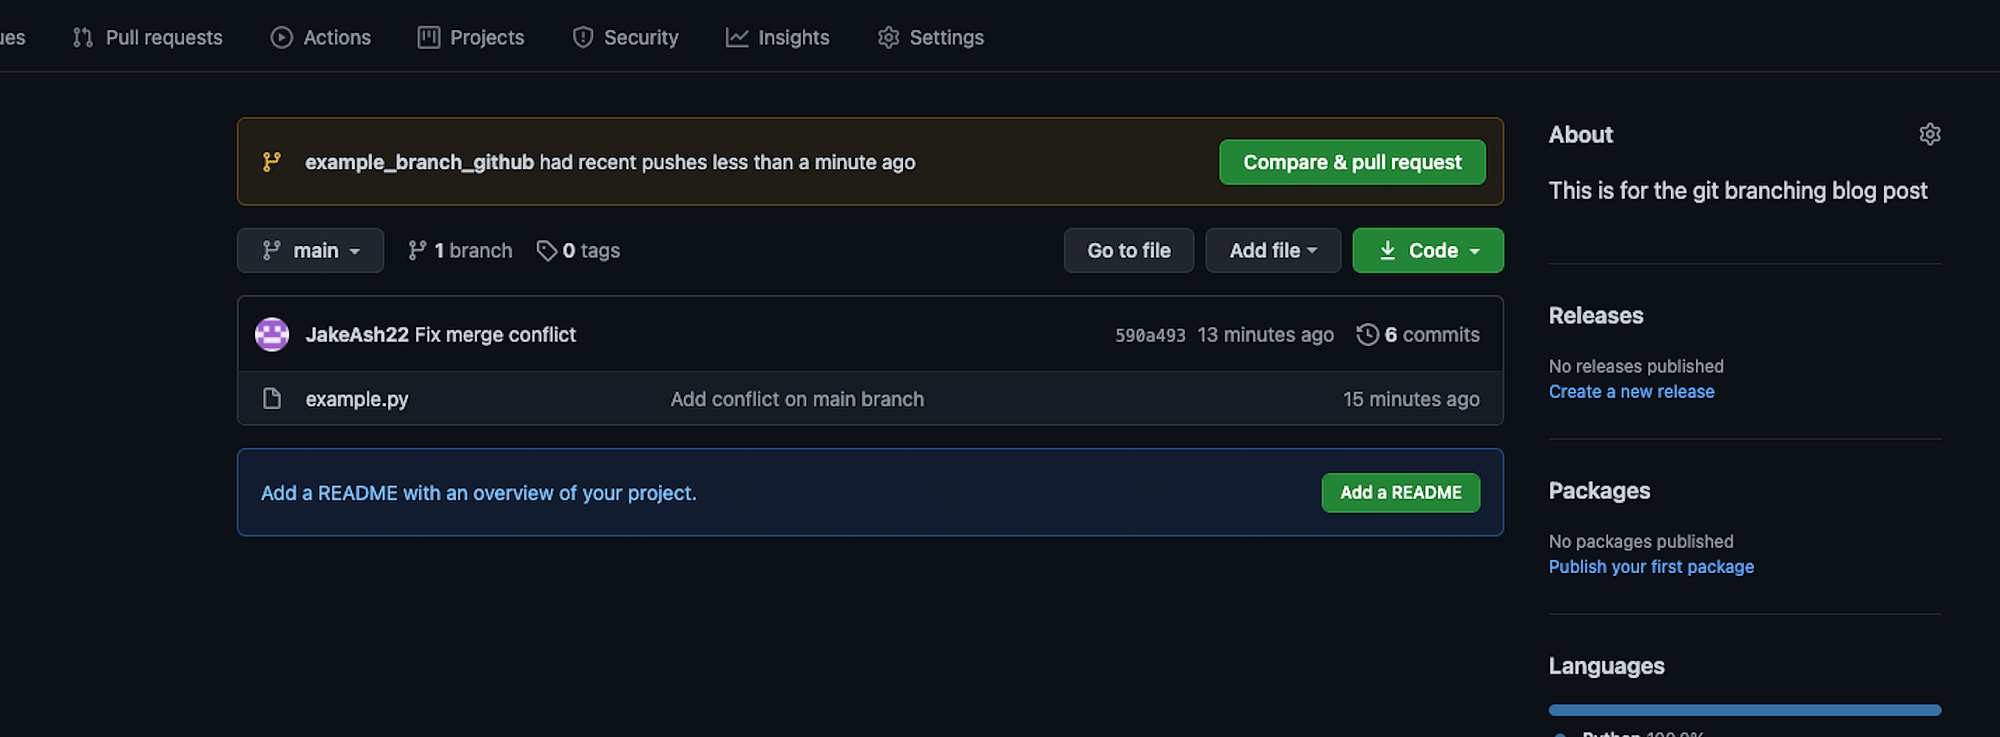Image resolution: width=2000 pixels, height=737 pixels.
Task: Click the Languages heading
Action: point(1607,666)
